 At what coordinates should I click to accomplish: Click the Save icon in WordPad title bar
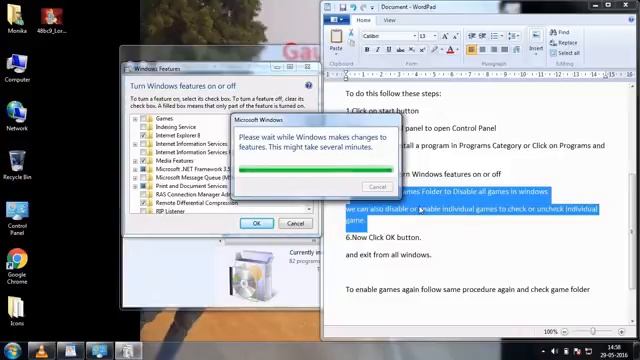[x=342, y=7]
